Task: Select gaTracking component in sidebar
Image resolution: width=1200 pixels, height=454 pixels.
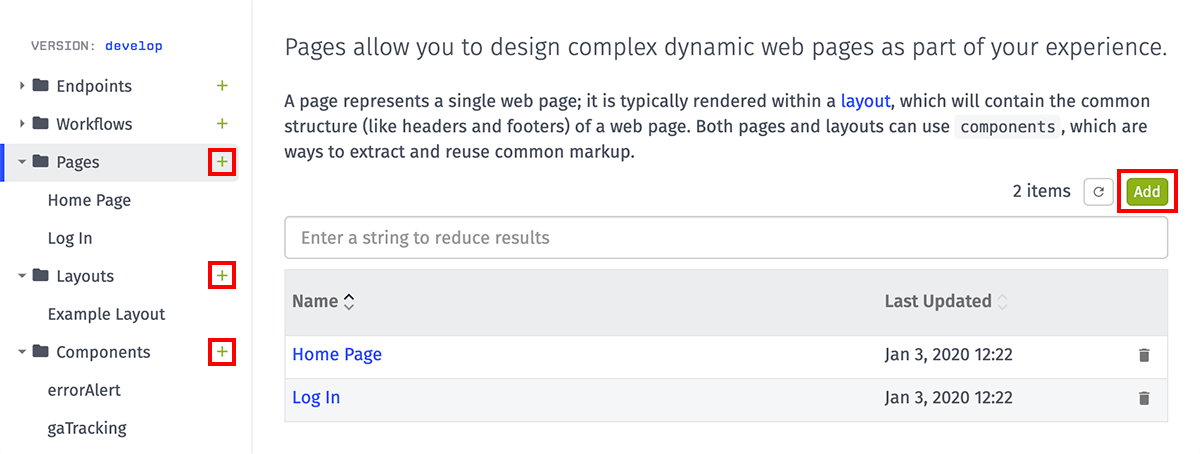Action: [87, 428]
